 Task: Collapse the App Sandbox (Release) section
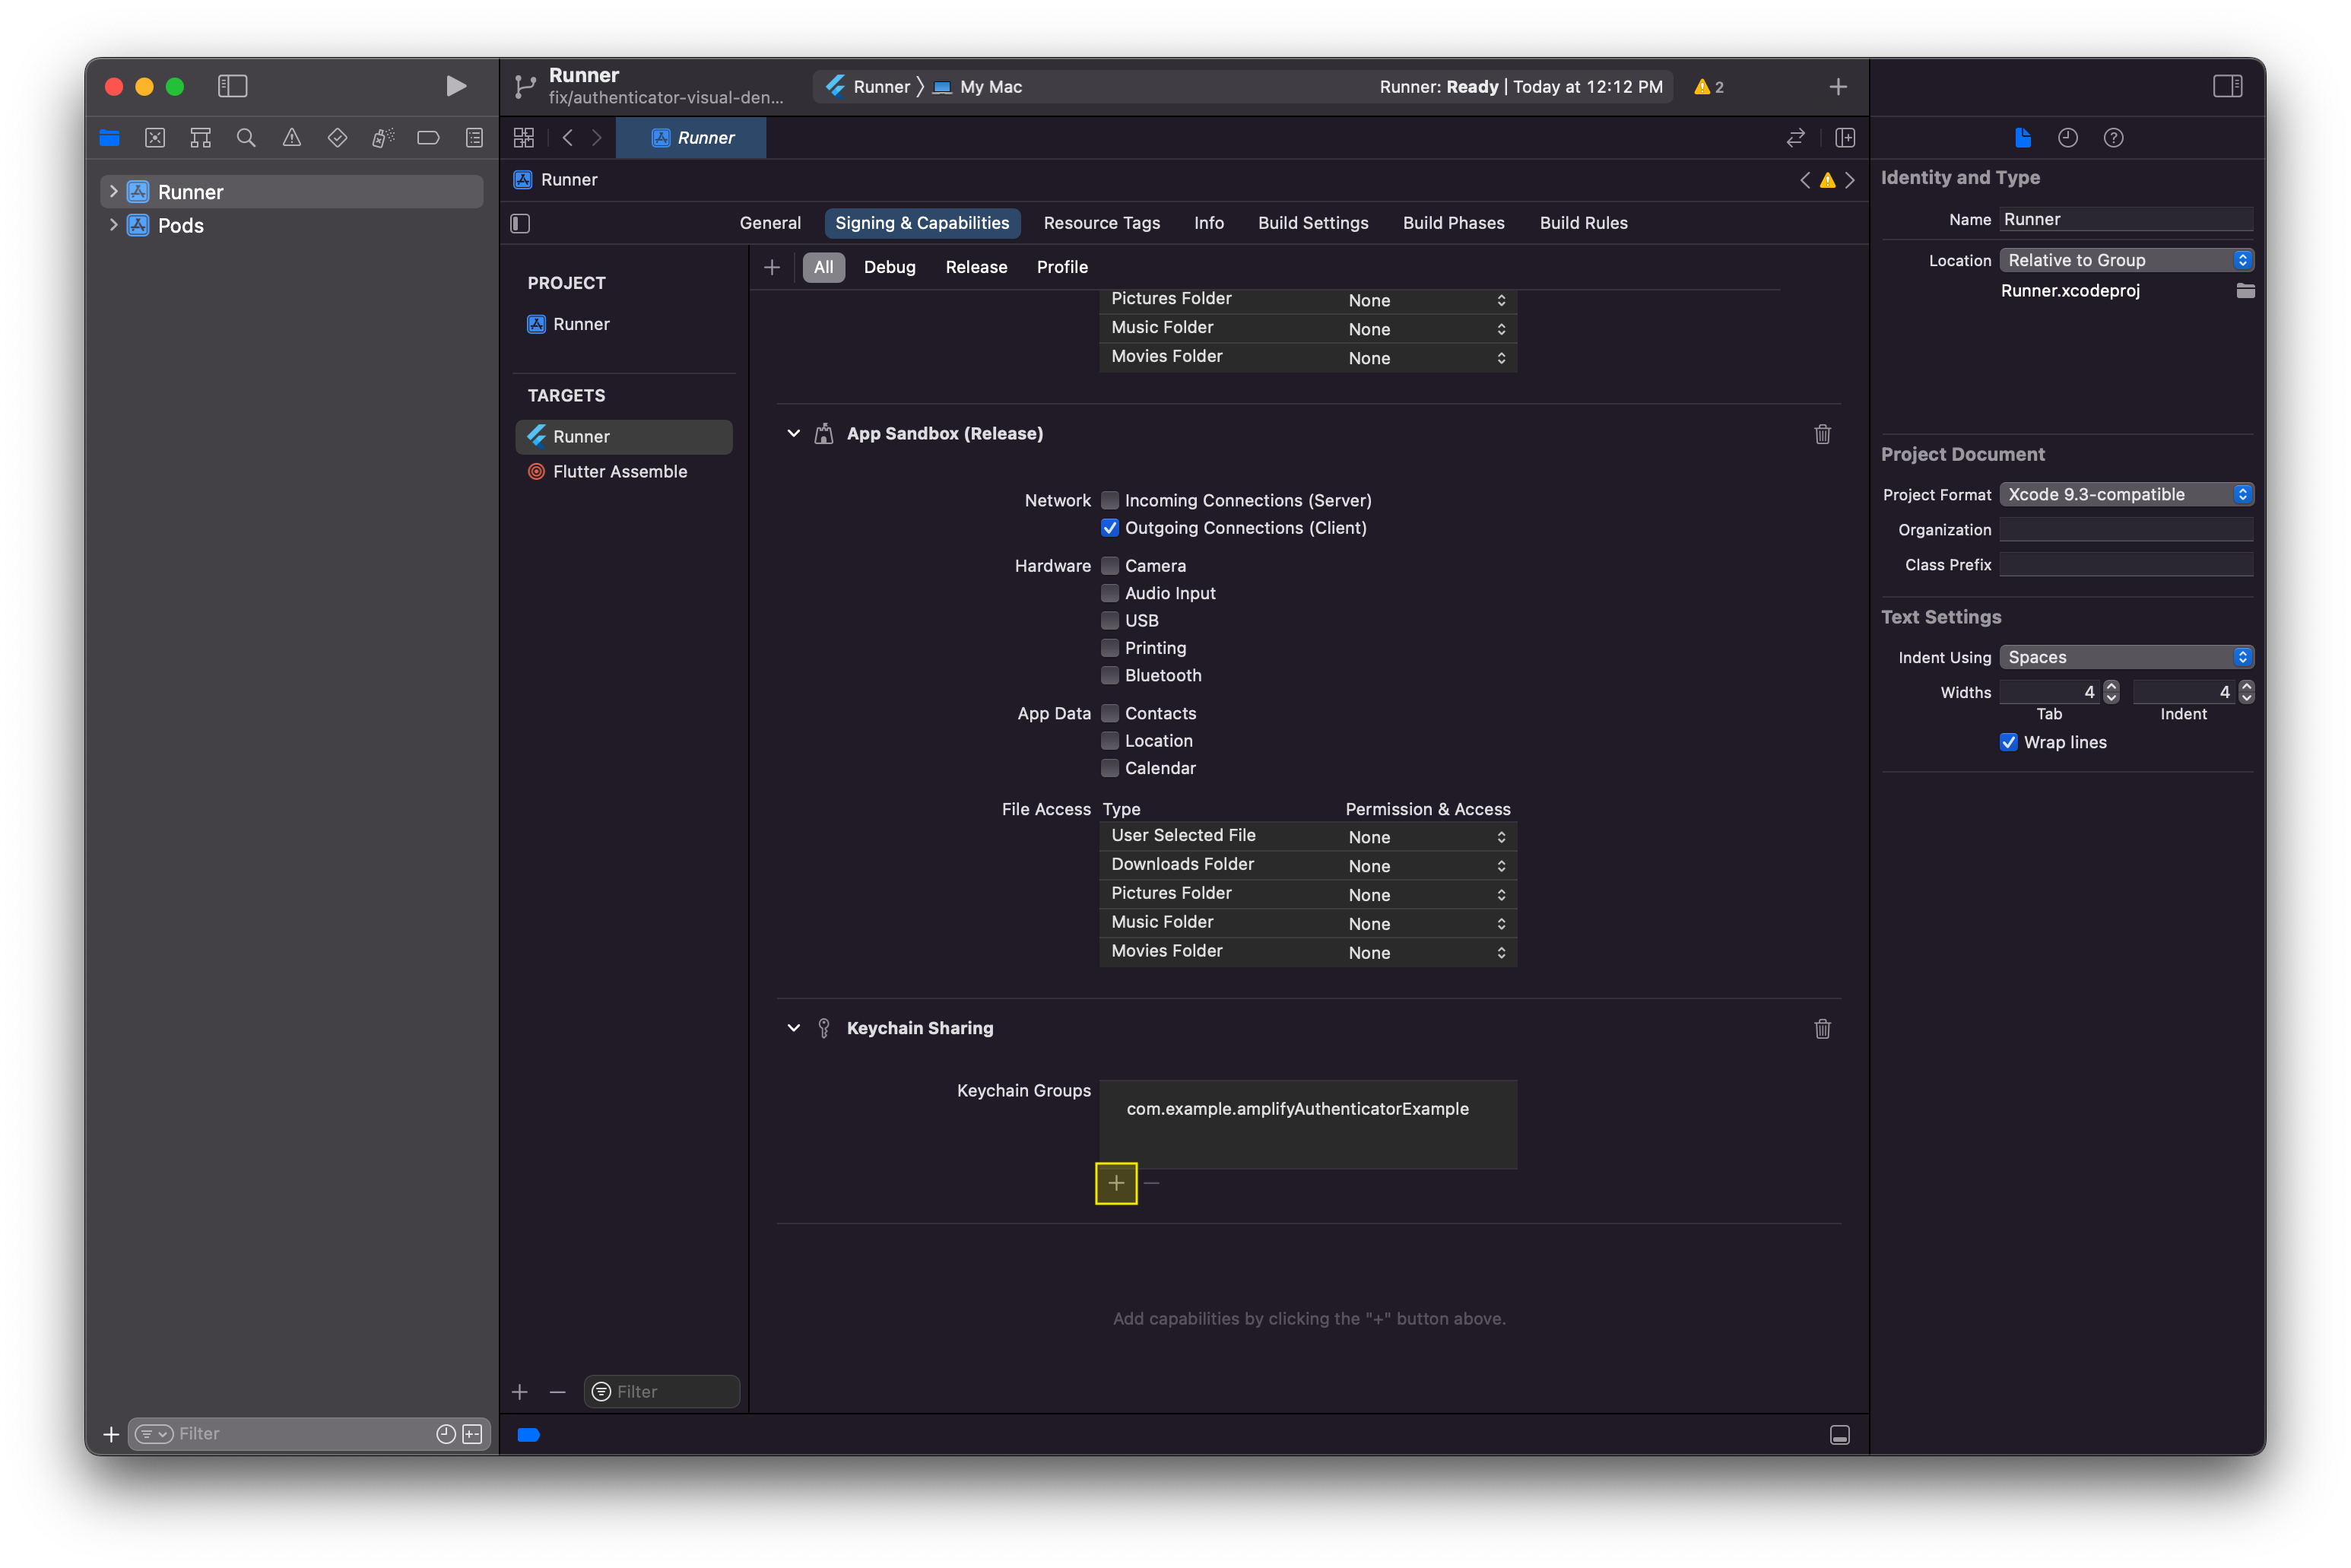(793, 433)
